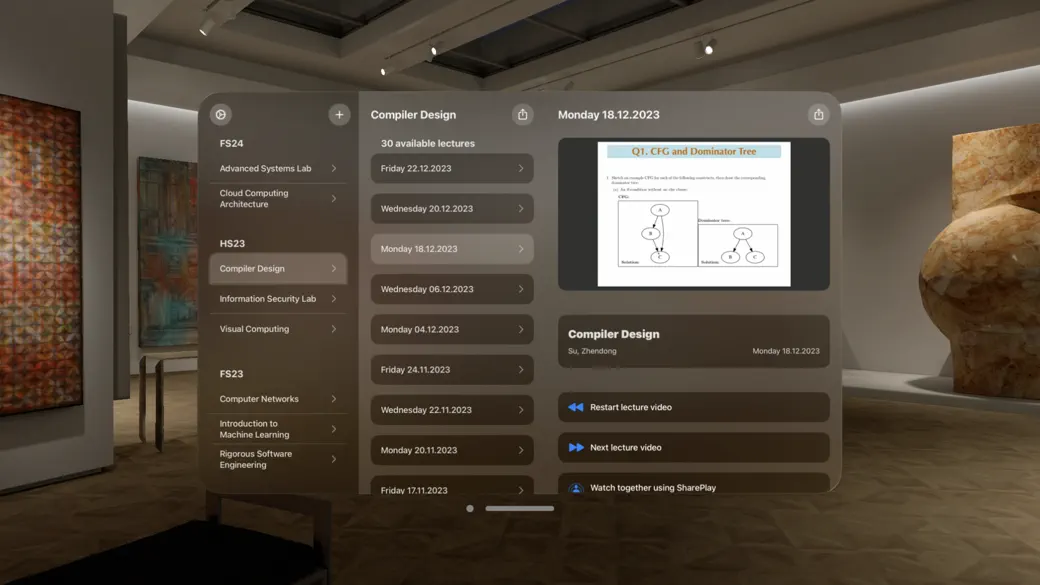Screen dimensions: 1040x585
Task: Tap the share icon beside Monday 18.12.2023
Action: point(818,114)
